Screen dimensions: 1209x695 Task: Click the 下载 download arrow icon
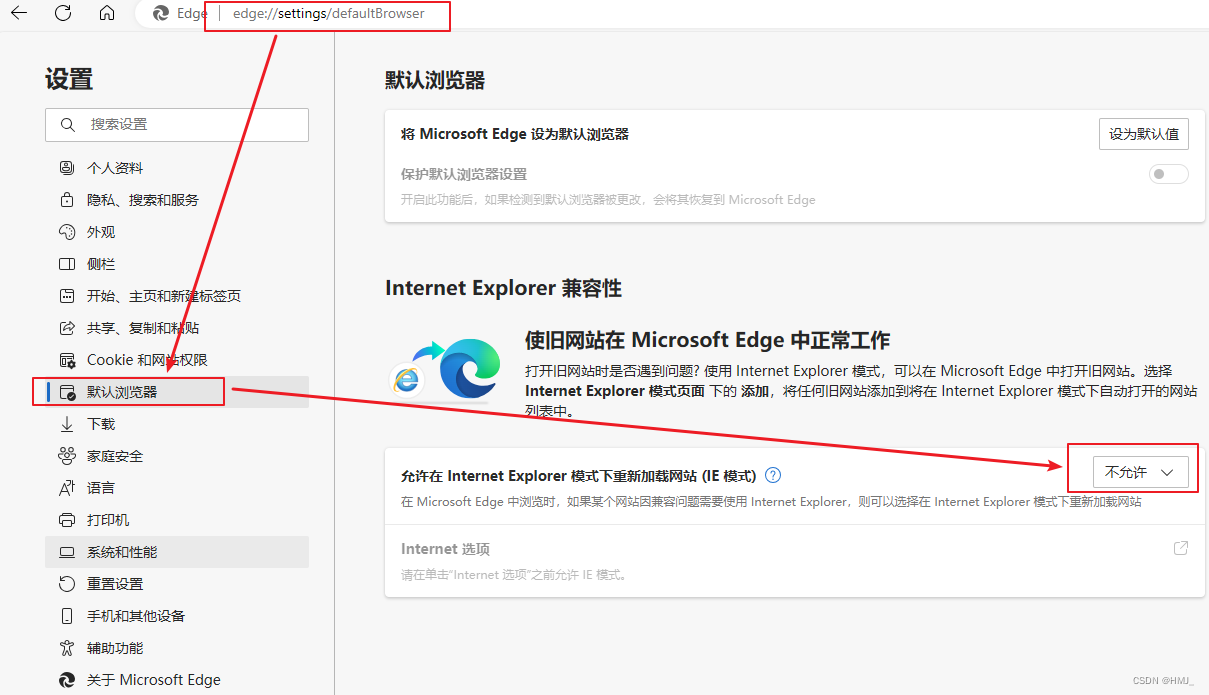[67, 424]
